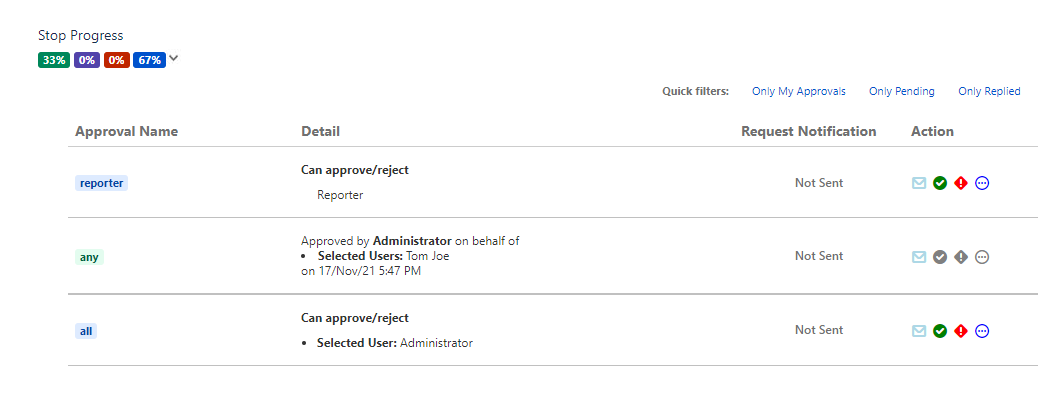Reject the reporter approval with red icon

click(x=961, y=183)
